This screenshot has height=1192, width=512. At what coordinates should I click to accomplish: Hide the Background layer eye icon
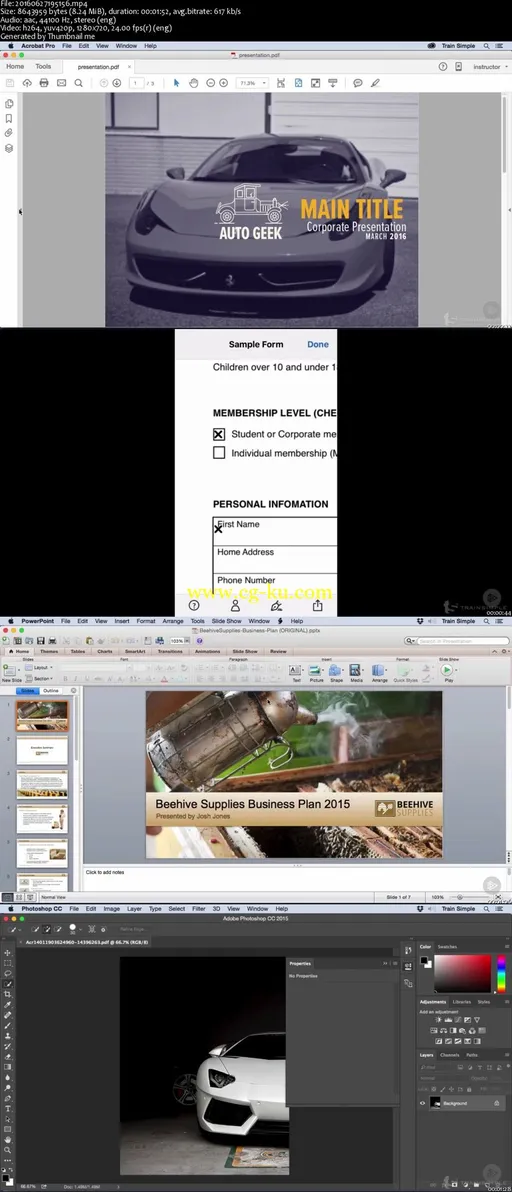click(423, 1102)
